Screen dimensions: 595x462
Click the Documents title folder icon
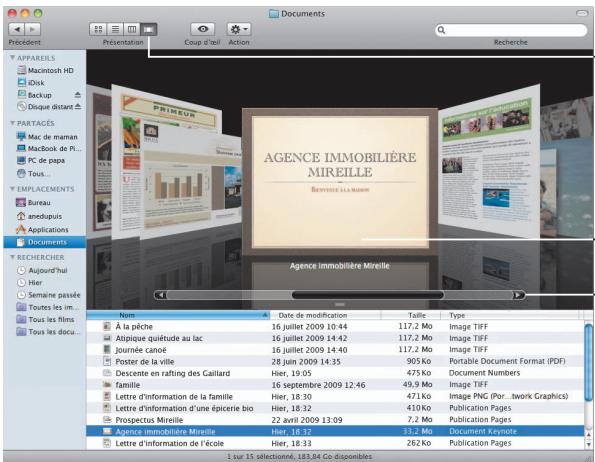274,14
